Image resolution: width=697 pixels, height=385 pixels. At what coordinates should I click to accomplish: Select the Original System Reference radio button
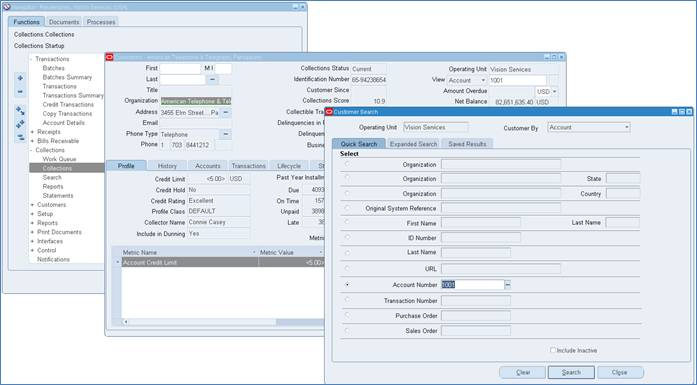click(x=347, y=208)
